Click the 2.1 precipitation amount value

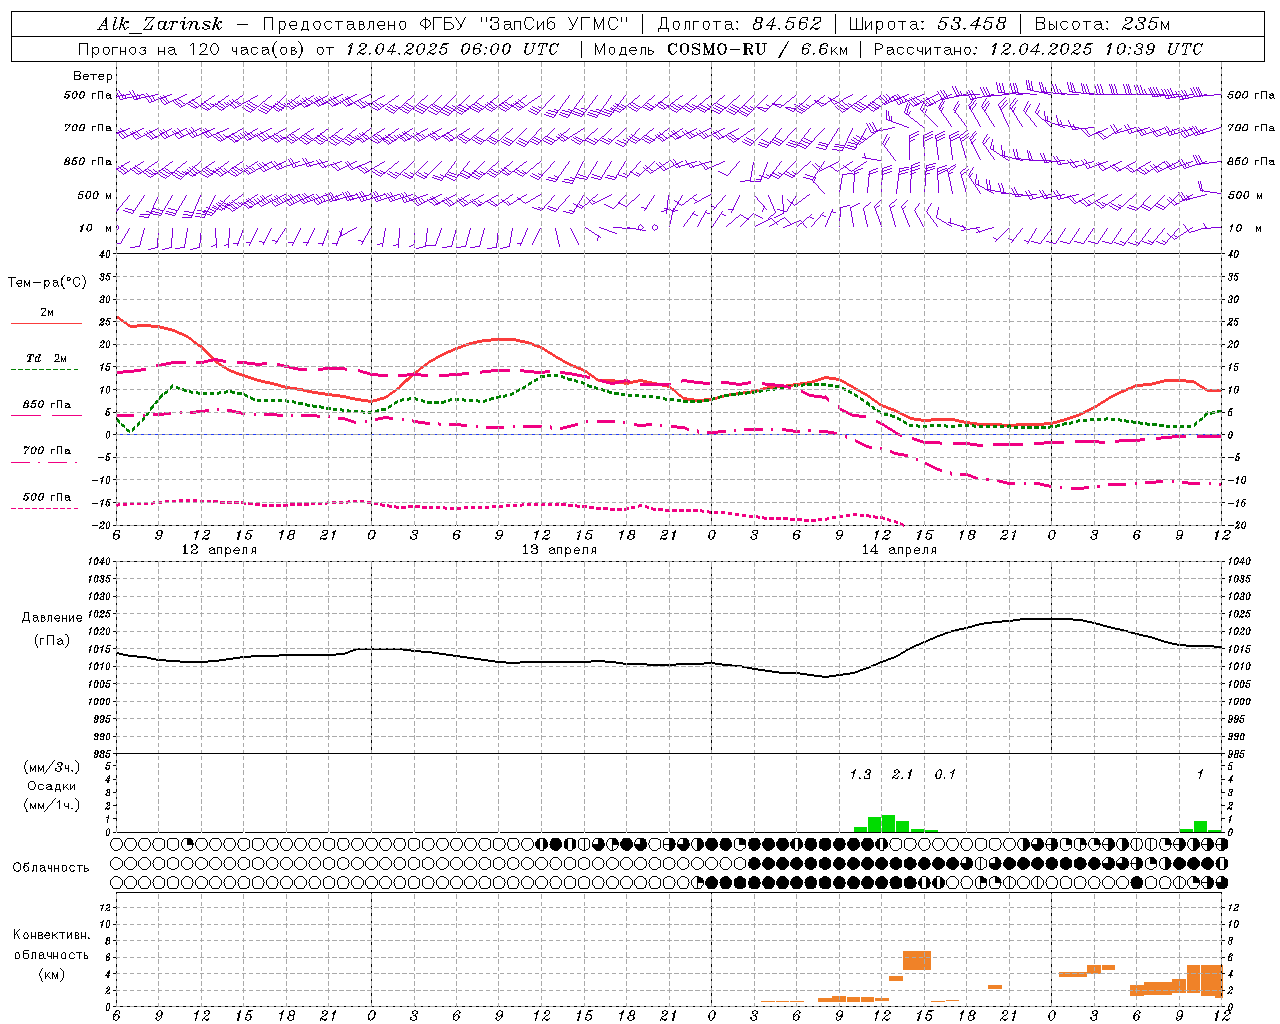(902, 774)
